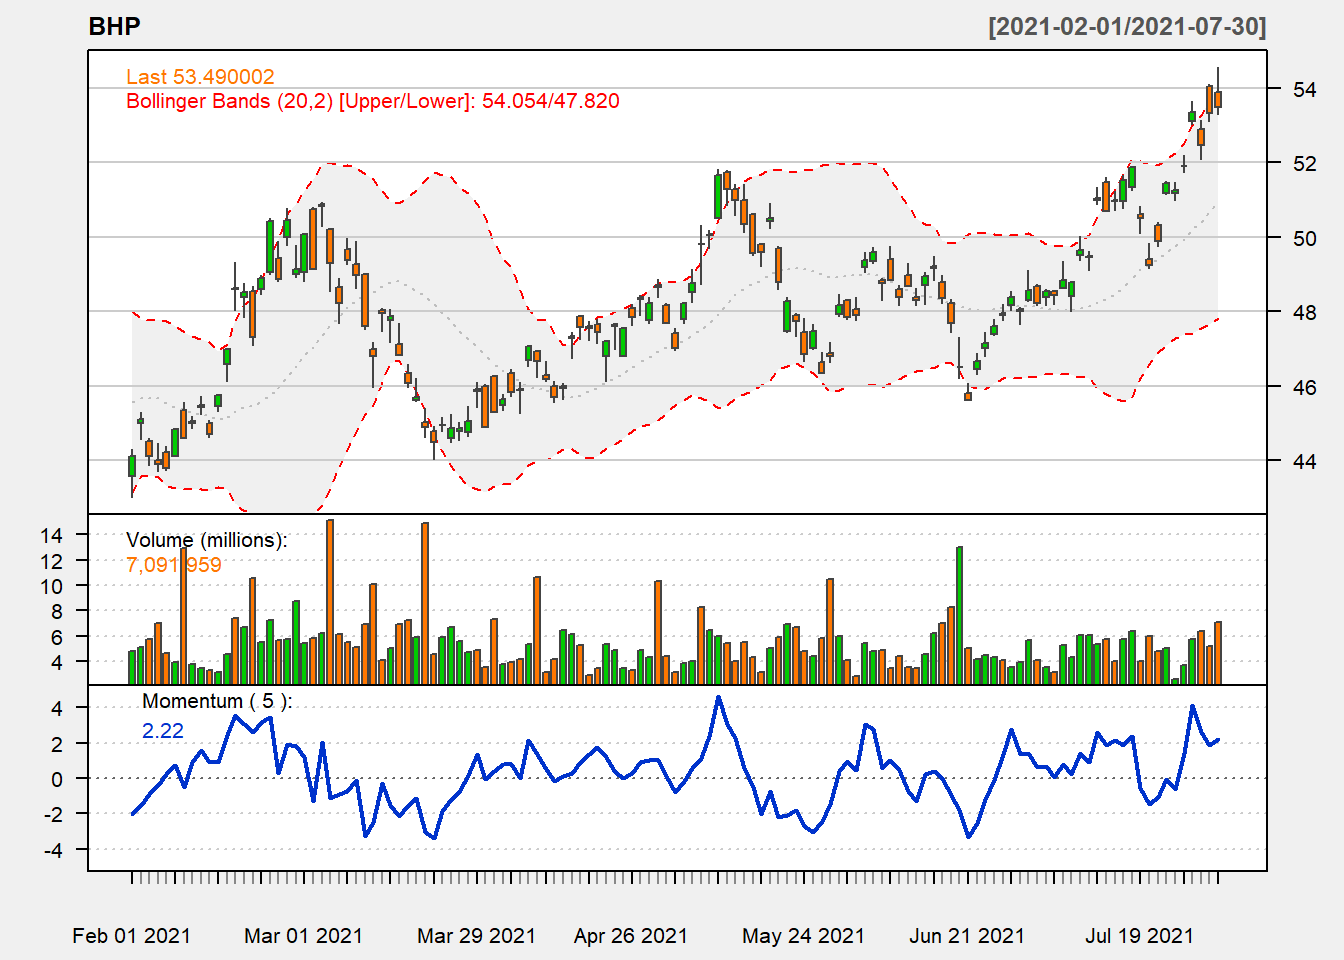This screenshot has height=960, width=1344.
Task: Click the price axis label 48
Action: [x=1304, y=312]
